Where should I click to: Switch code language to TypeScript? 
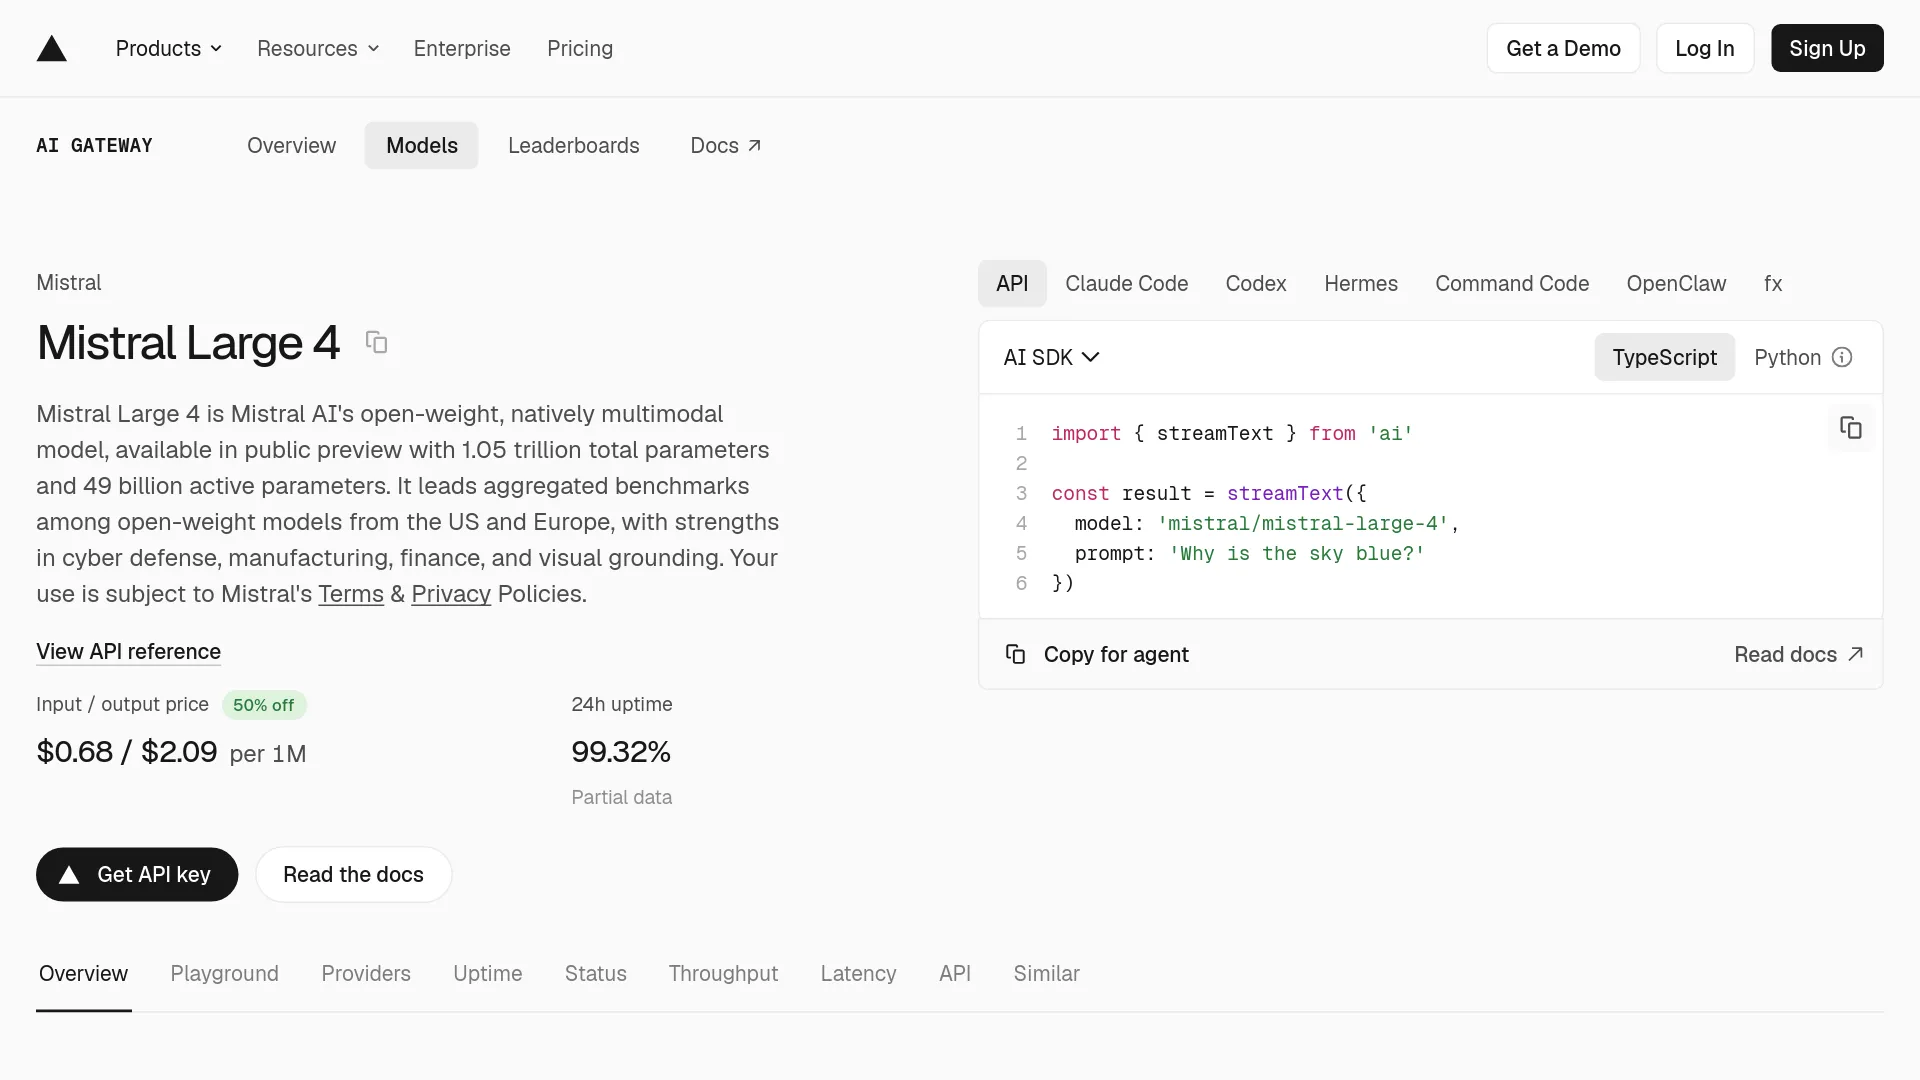point(1664,357)
